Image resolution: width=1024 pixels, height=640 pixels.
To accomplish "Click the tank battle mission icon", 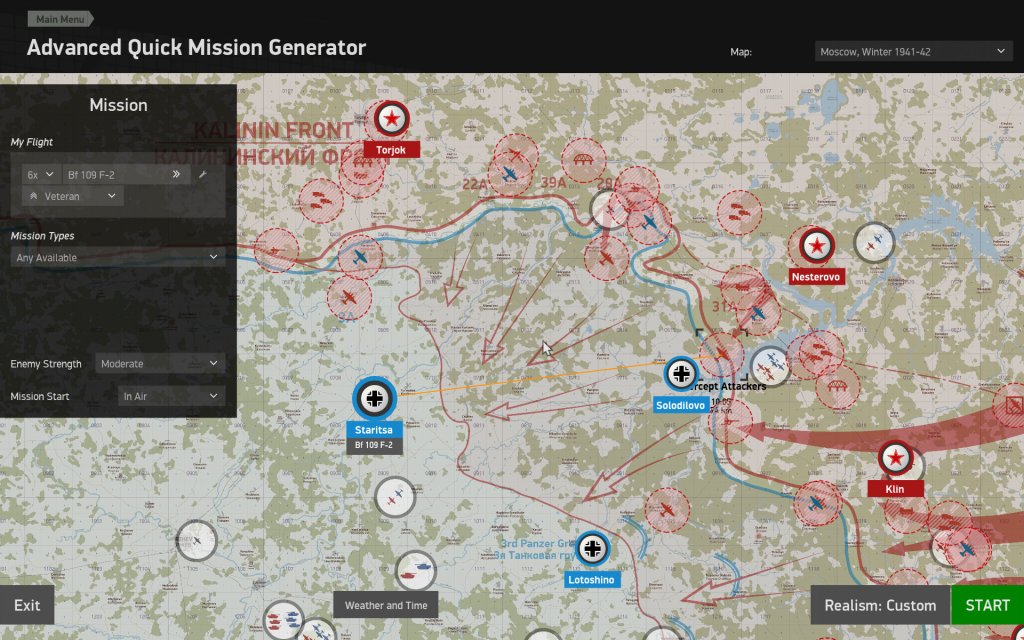I will (415, 570).
